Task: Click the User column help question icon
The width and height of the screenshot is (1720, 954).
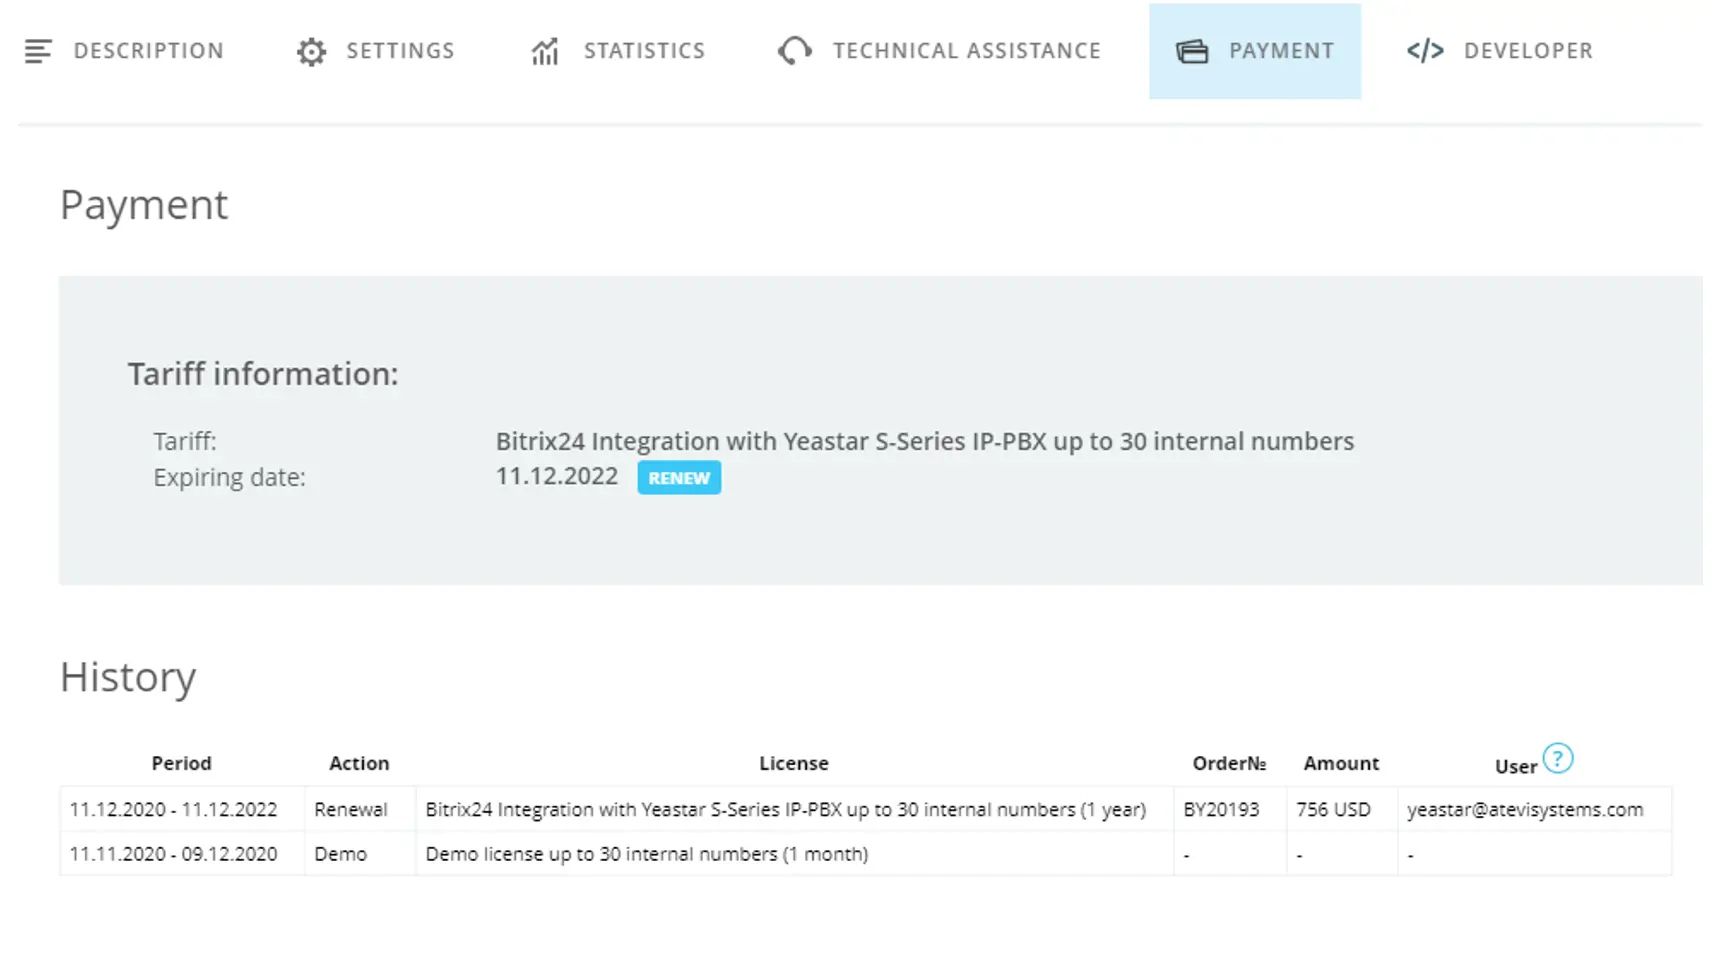Action: coord(1557,759)
